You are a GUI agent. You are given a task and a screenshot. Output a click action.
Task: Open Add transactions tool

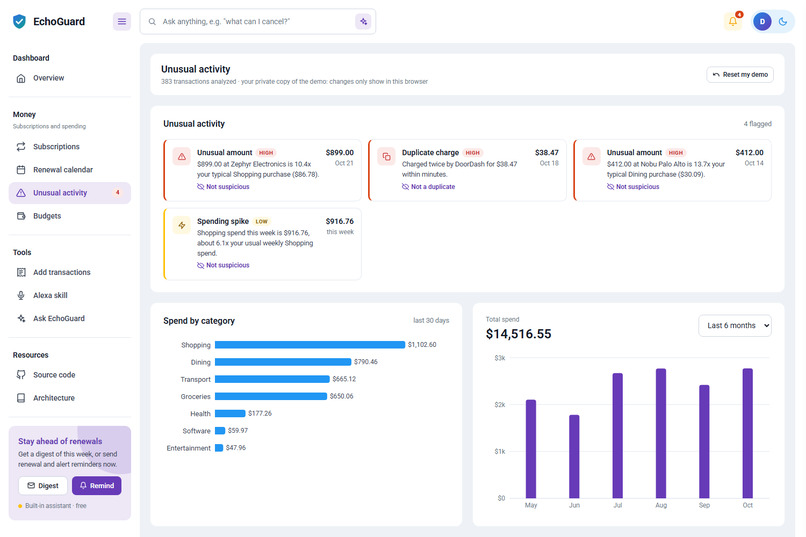click(x=70, y=272)
